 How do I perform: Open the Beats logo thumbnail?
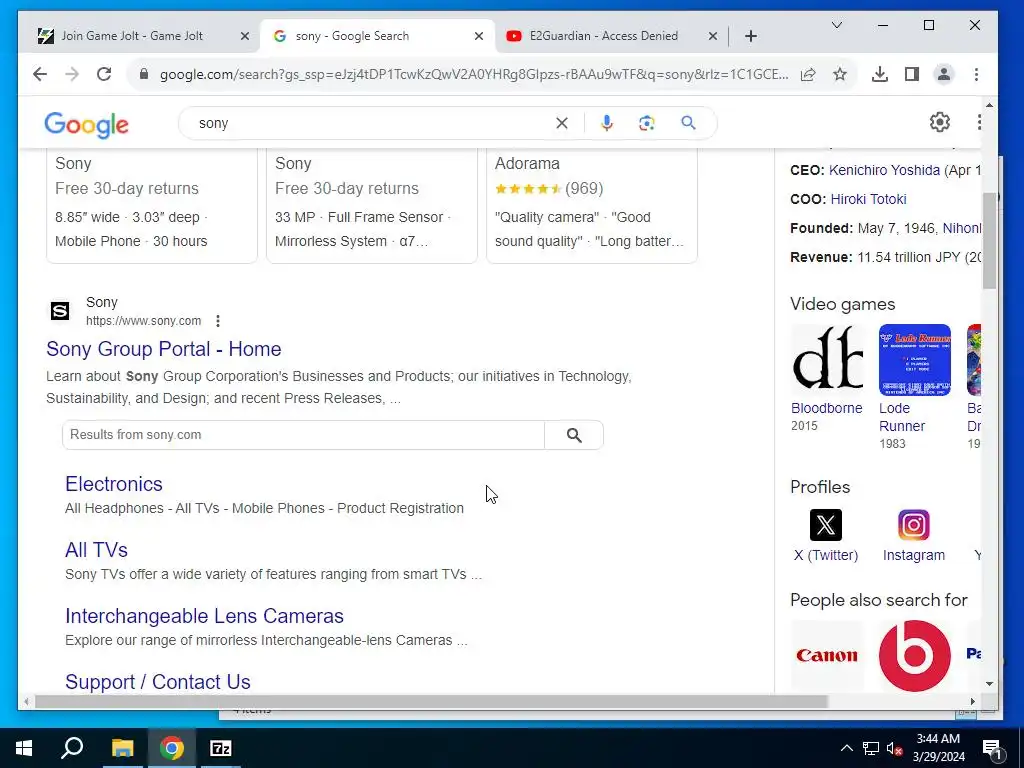click(x=915, y=655)
